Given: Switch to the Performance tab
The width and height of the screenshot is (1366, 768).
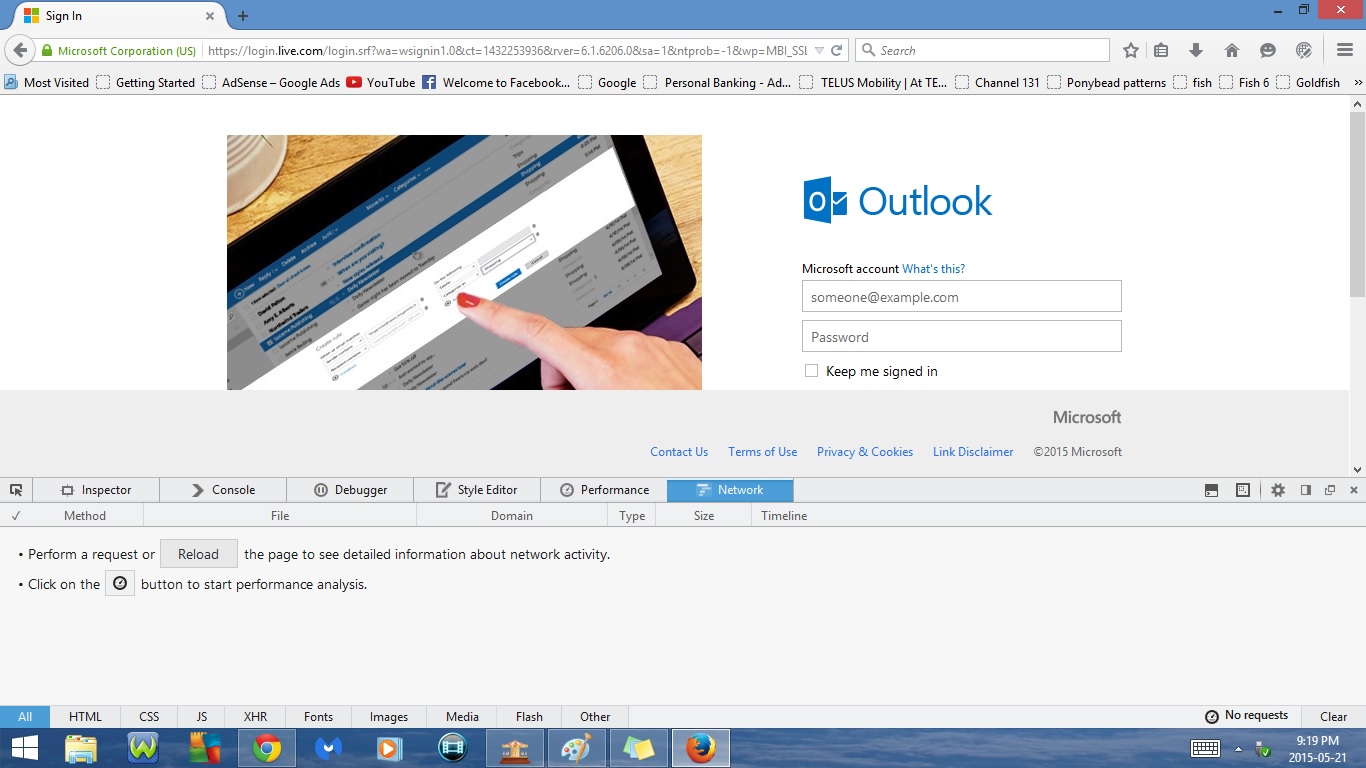Looking at the screenshot, I should pyautogui.click(x=604, y=490).
